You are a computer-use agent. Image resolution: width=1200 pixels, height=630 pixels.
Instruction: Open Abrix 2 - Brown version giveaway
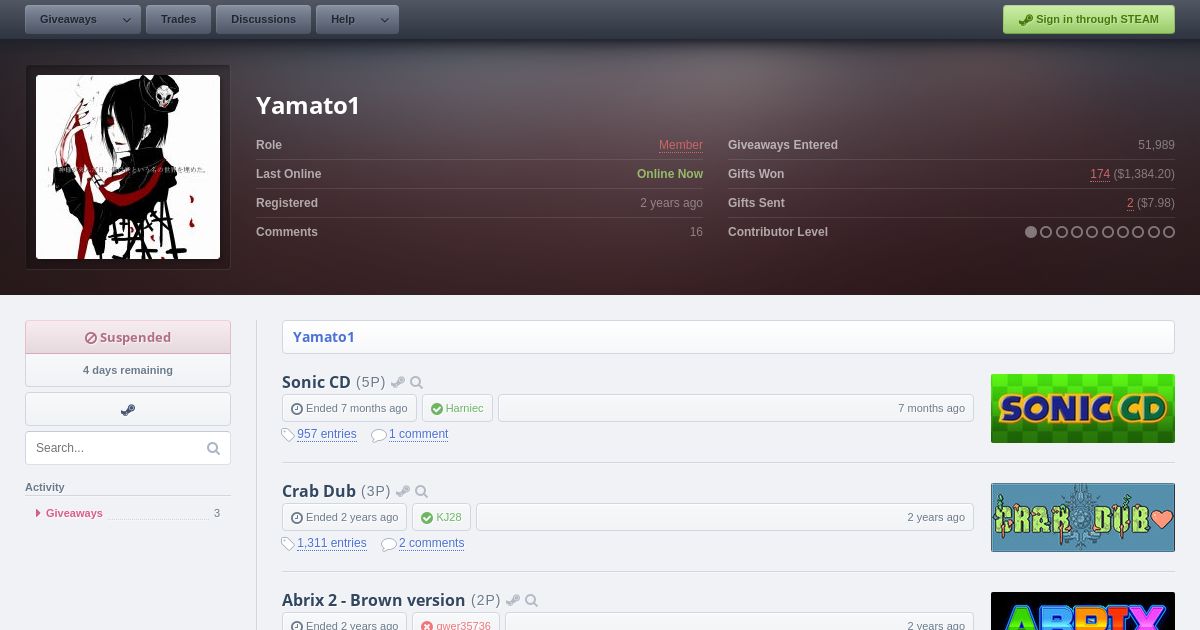[x=373, y=600]
